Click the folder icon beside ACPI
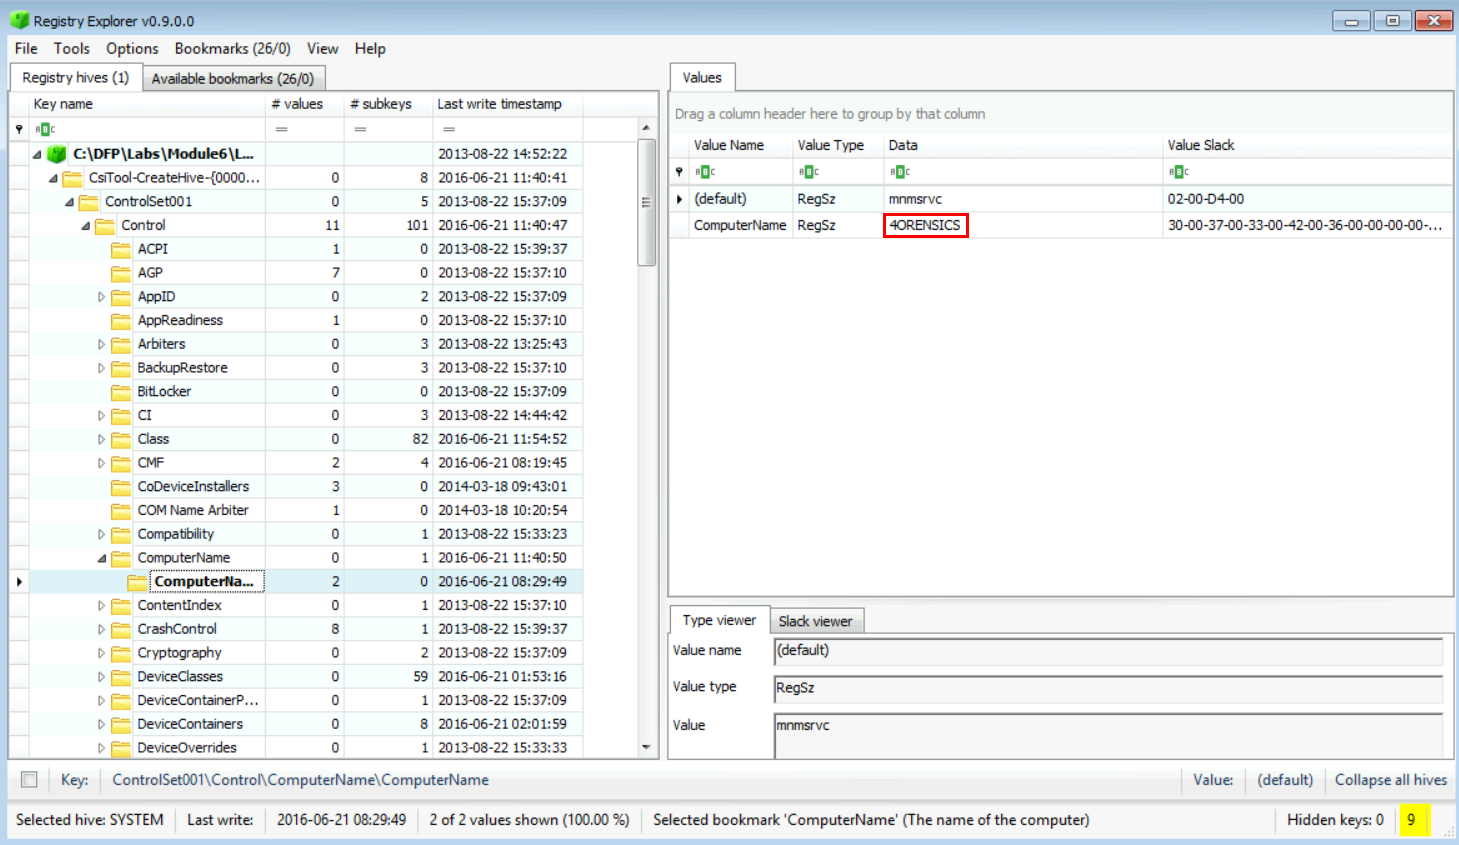The height and width of the screenshot is (845, 1459). click(121, 249)
